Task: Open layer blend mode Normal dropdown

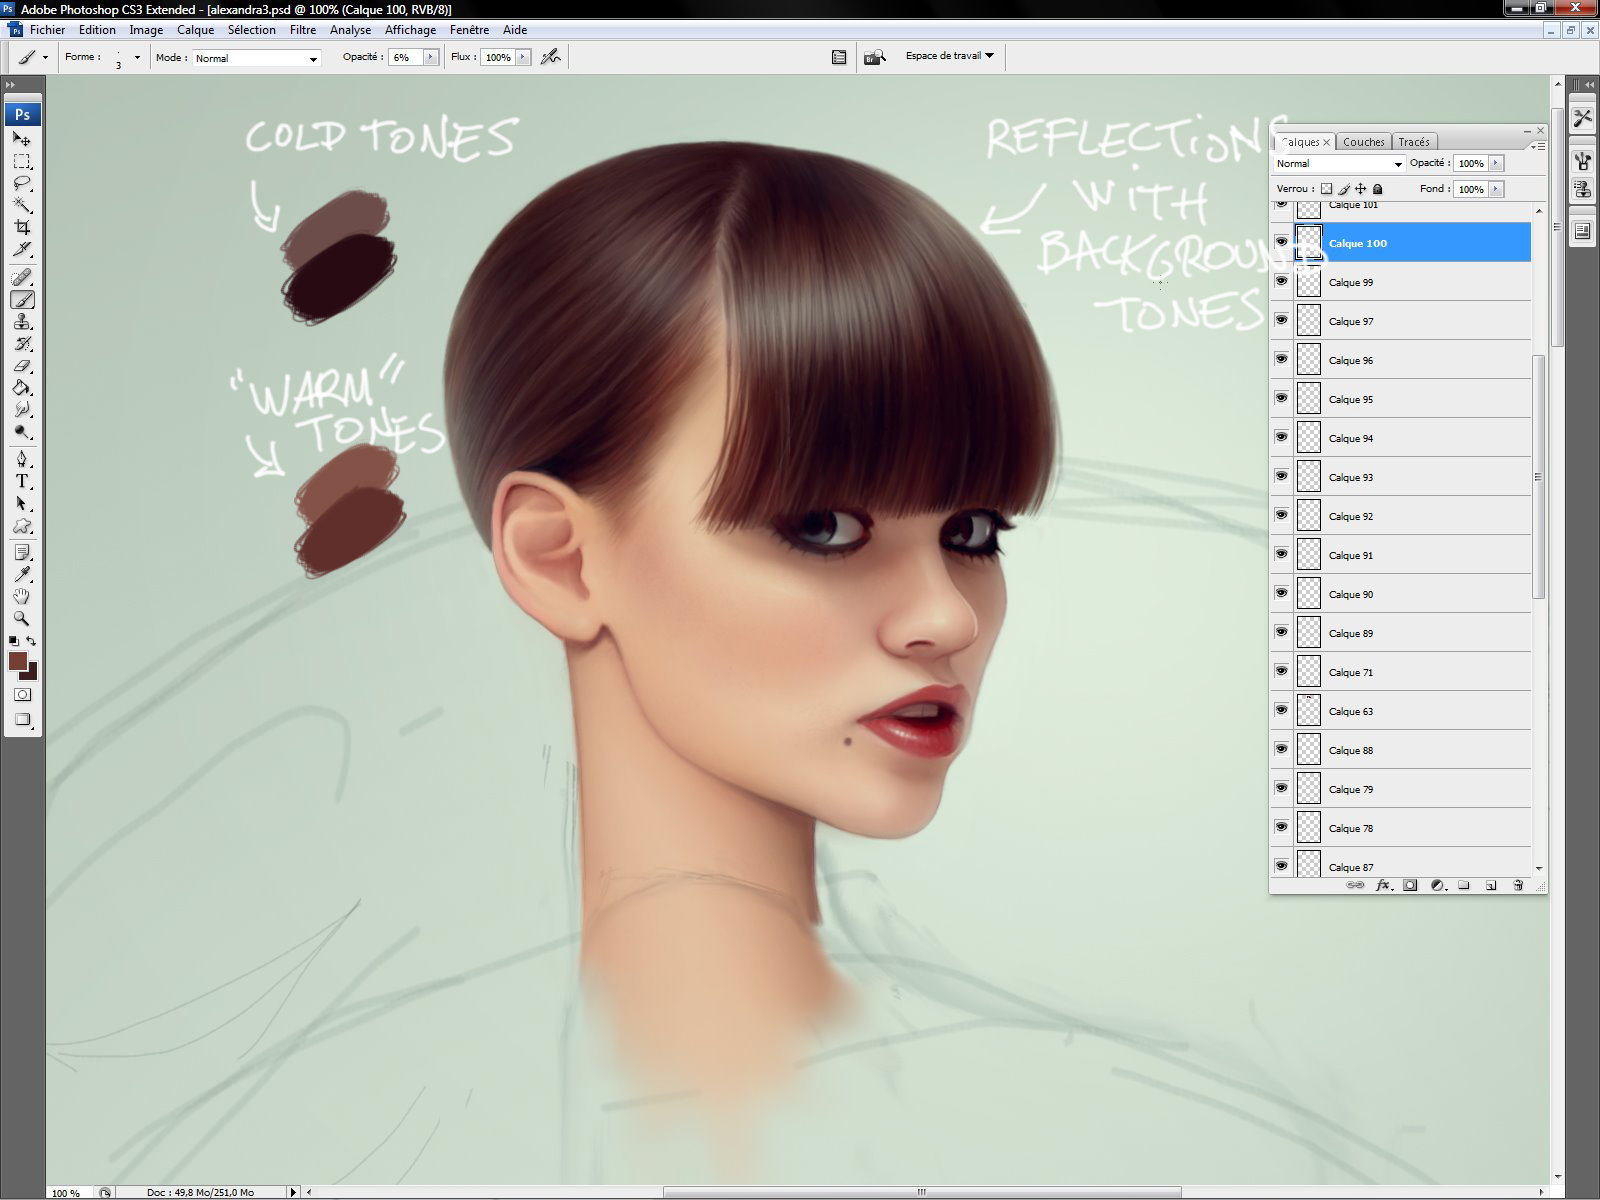Action: pyautogui.click(x=1339, y=163)
